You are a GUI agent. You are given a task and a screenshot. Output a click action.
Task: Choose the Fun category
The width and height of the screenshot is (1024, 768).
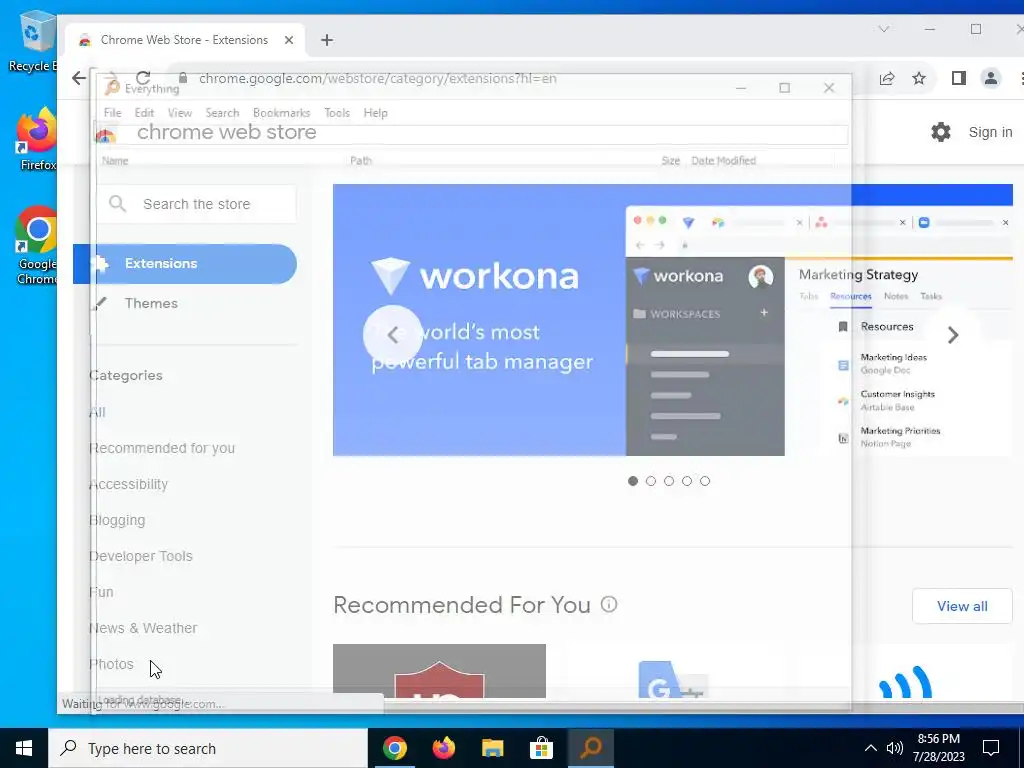pyautogui.click(x=101, y=592)
